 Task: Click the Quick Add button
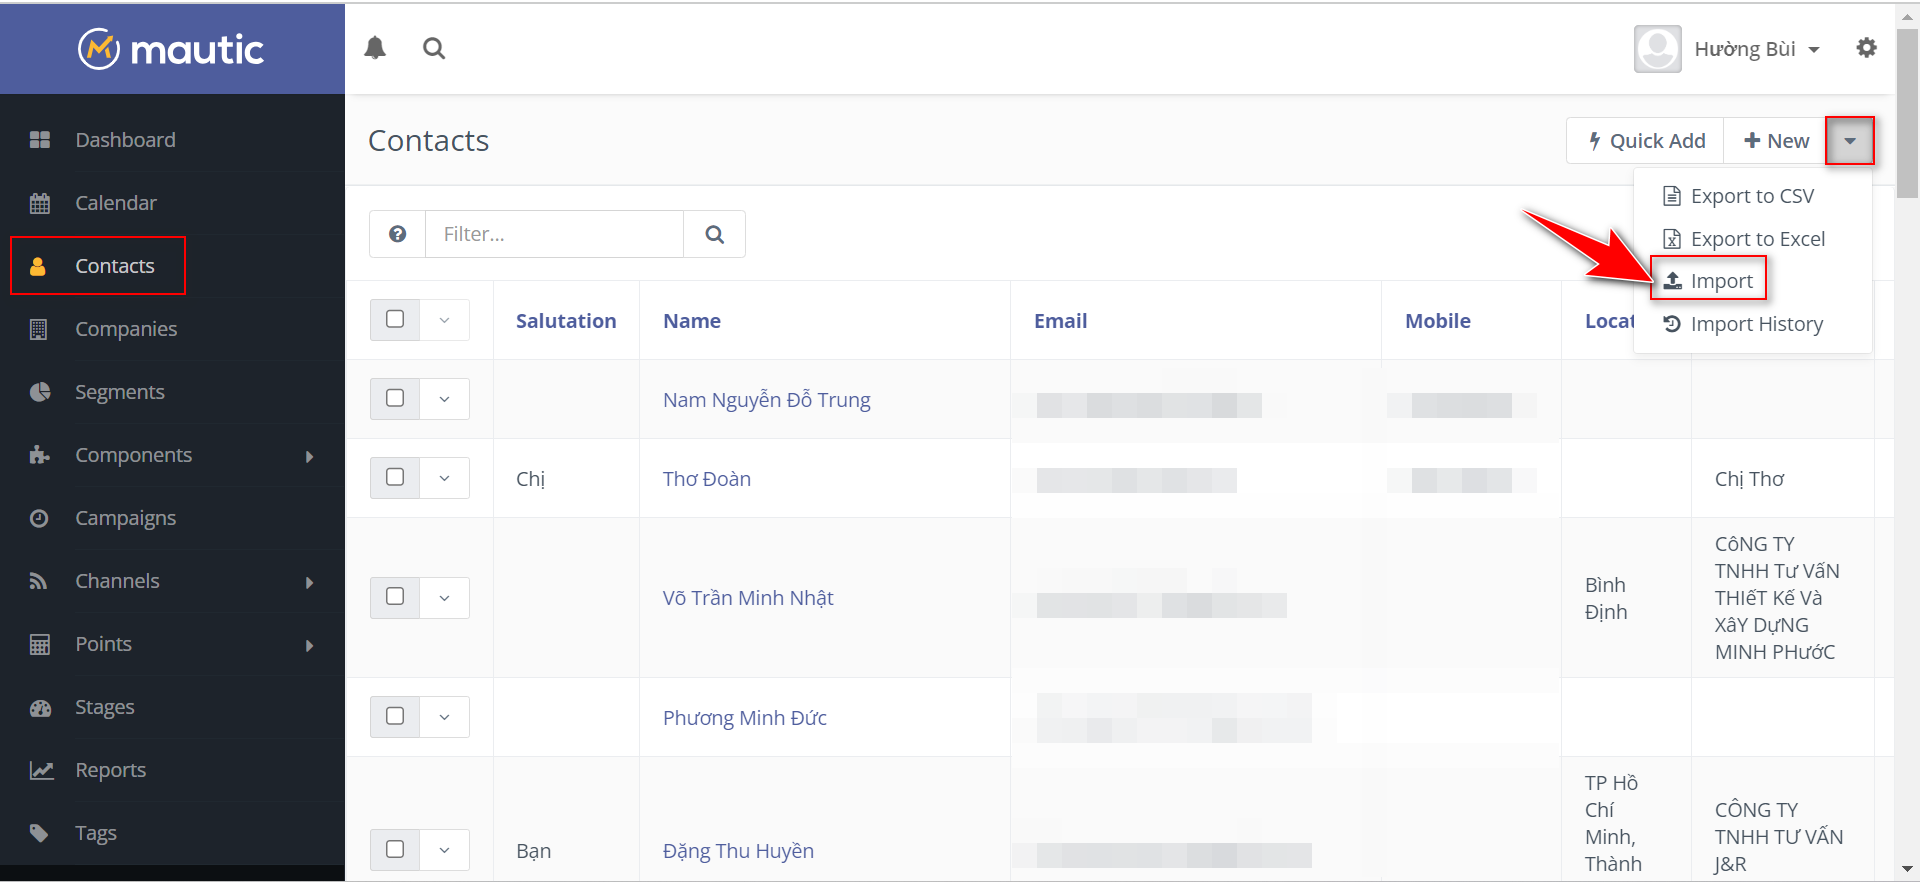[x=1646, y=141]
